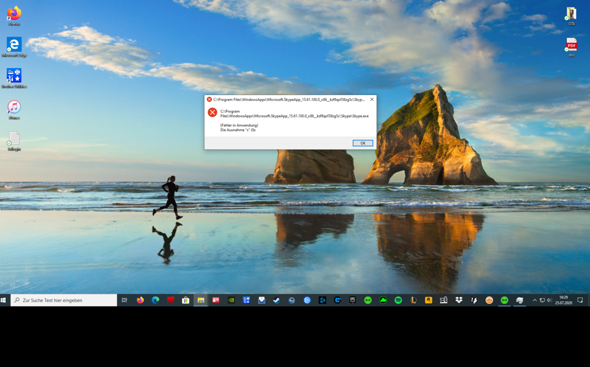Open Task View from the taskbar
Viewport: 590px width, 367px height.
tap(125, 300)
